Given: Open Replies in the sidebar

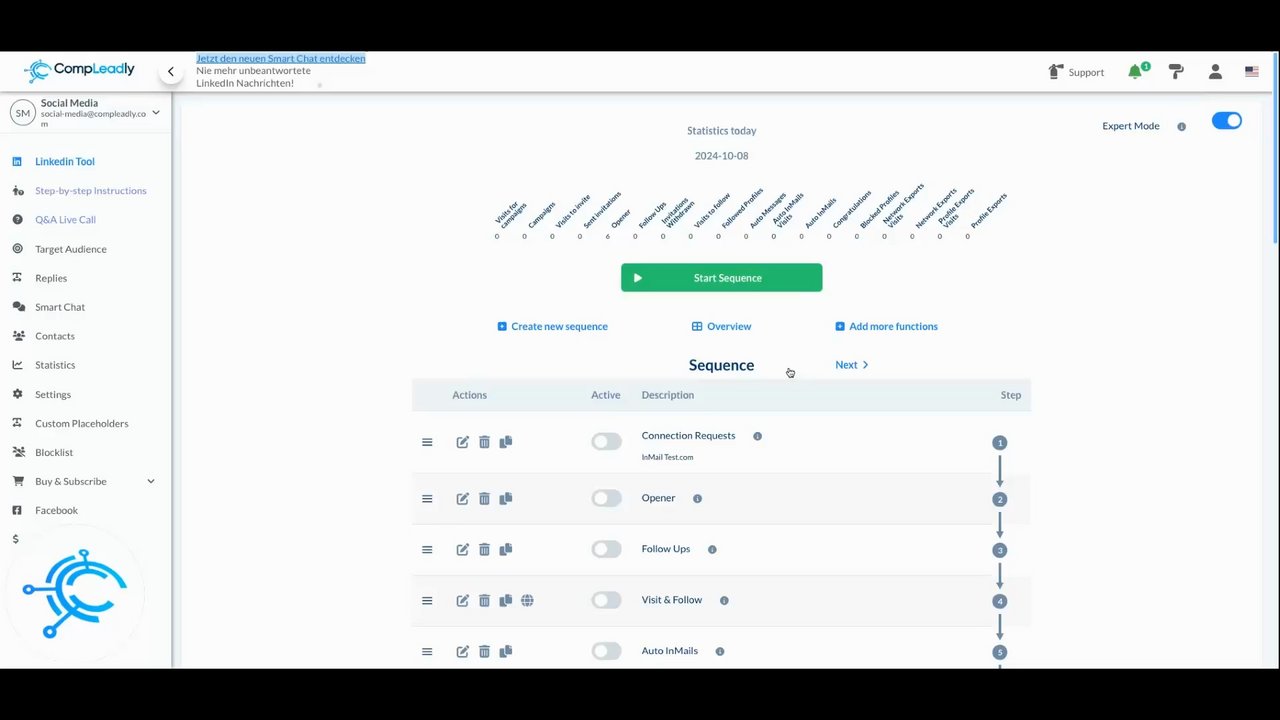Looking at the screenshot, I should (x=51, y=278).
